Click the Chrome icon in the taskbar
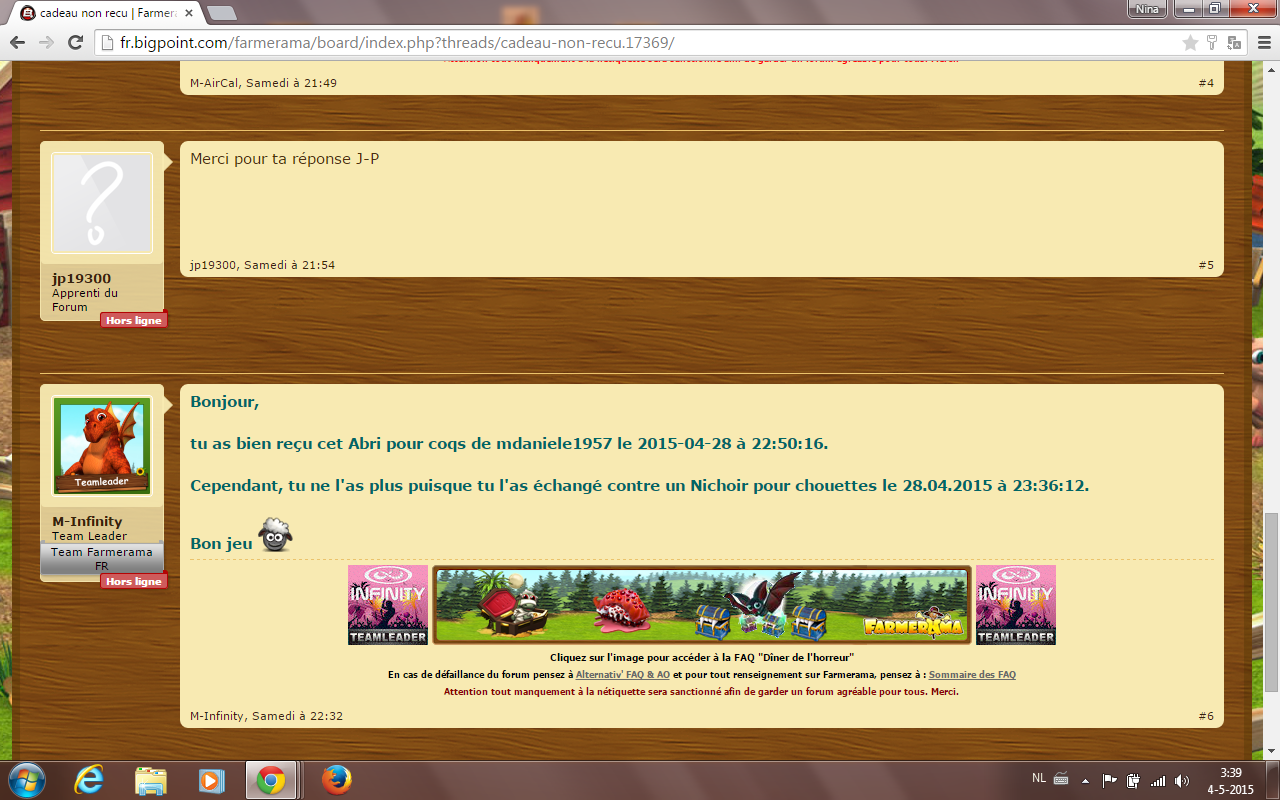This screenshot has height=800, width=1280. pyautogui.click(x=271, y=780)
